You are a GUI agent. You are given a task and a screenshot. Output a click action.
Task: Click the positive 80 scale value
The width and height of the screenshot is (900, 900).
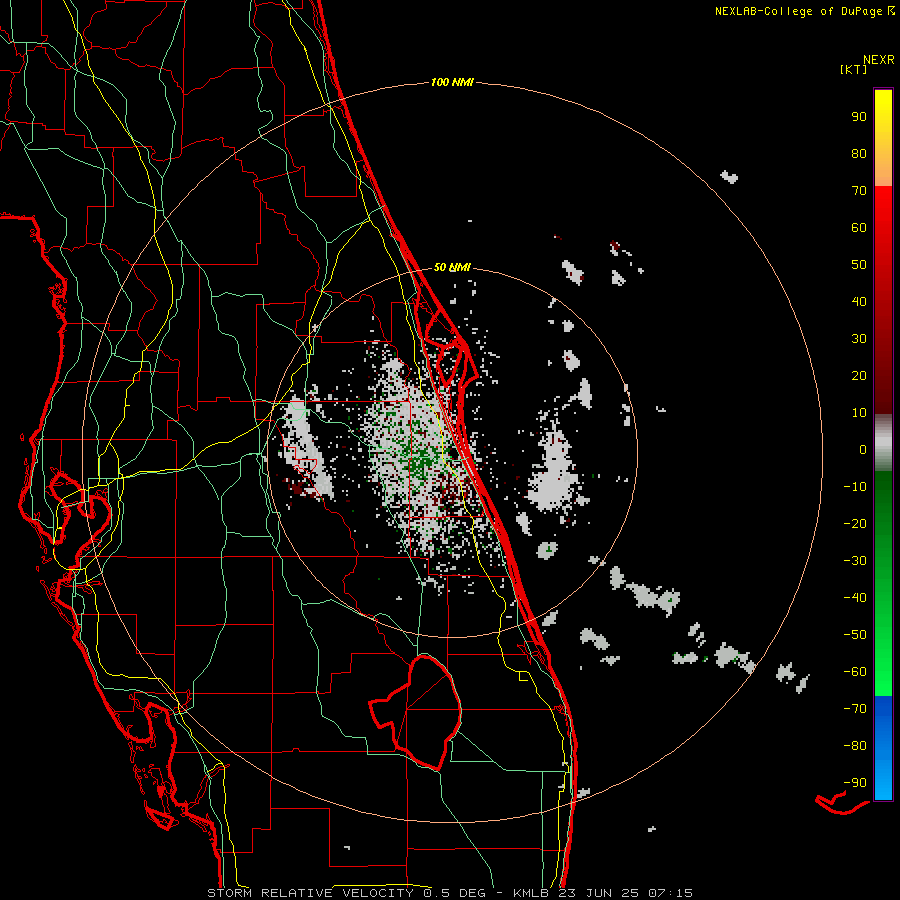pyautogui.click(x=859, y=154)
